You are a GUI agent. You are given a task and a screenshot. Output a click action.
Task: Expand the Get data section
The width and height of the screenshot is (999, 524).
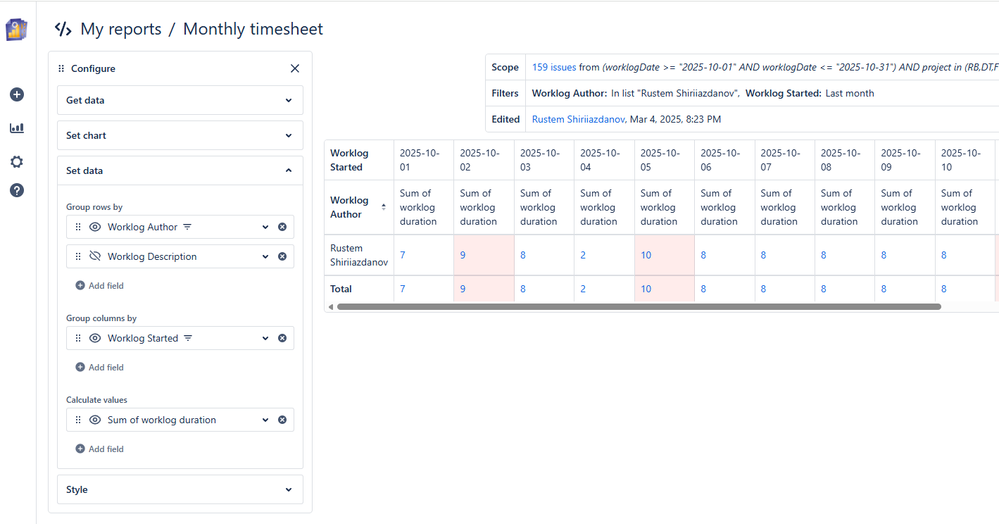pyautogui.click(x=180, y=100)
